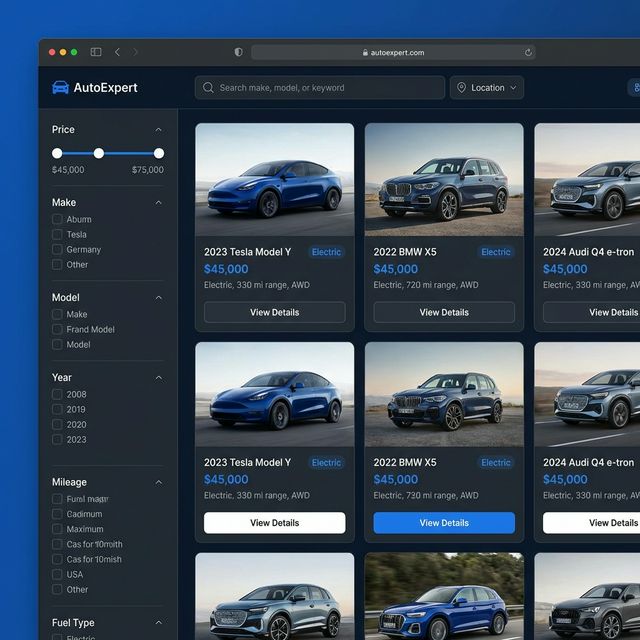Collapse the Mileage filter section
This screenshot has width=640, height=640.
(158, 482)
